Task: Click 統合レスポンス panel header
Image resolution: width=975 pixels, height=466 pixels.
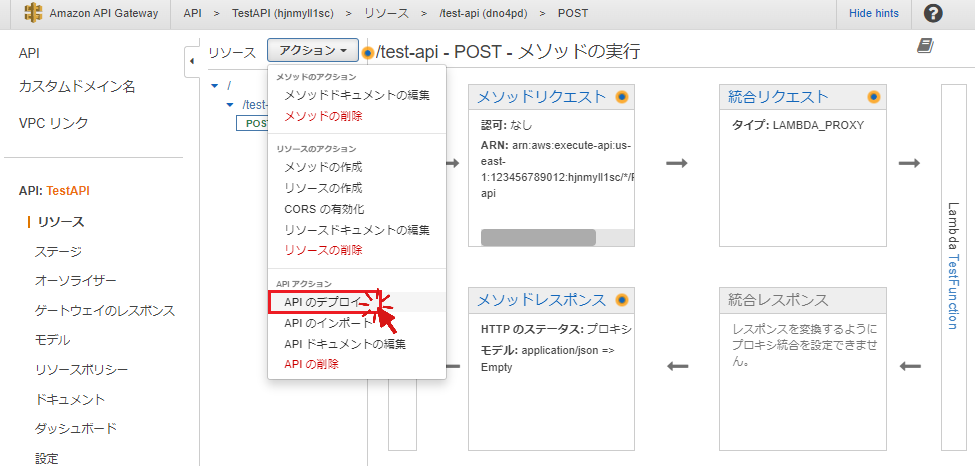Action: tap(802, 301)
